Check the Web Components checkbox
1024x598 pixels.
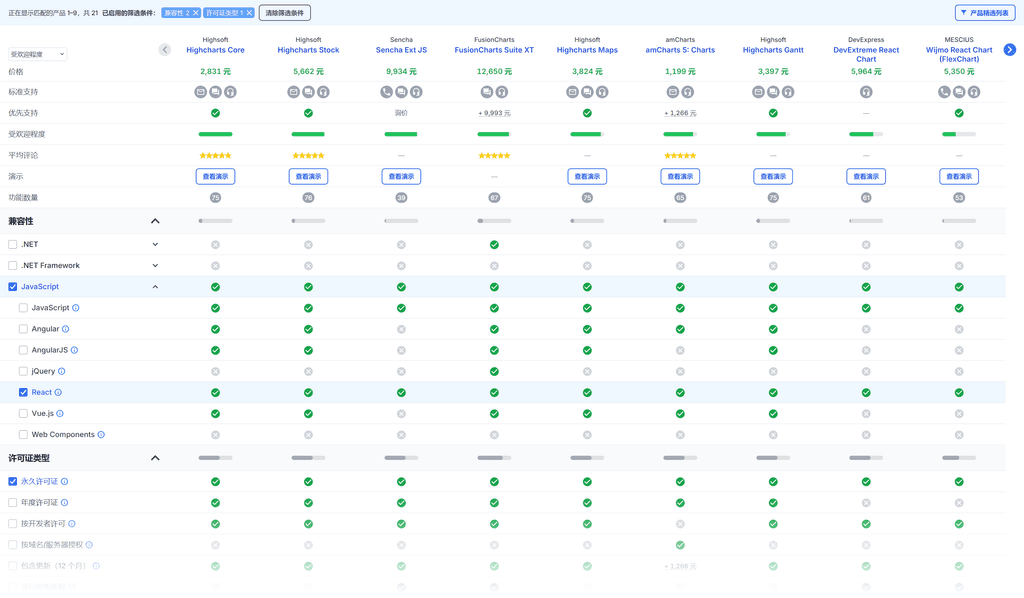23,435
